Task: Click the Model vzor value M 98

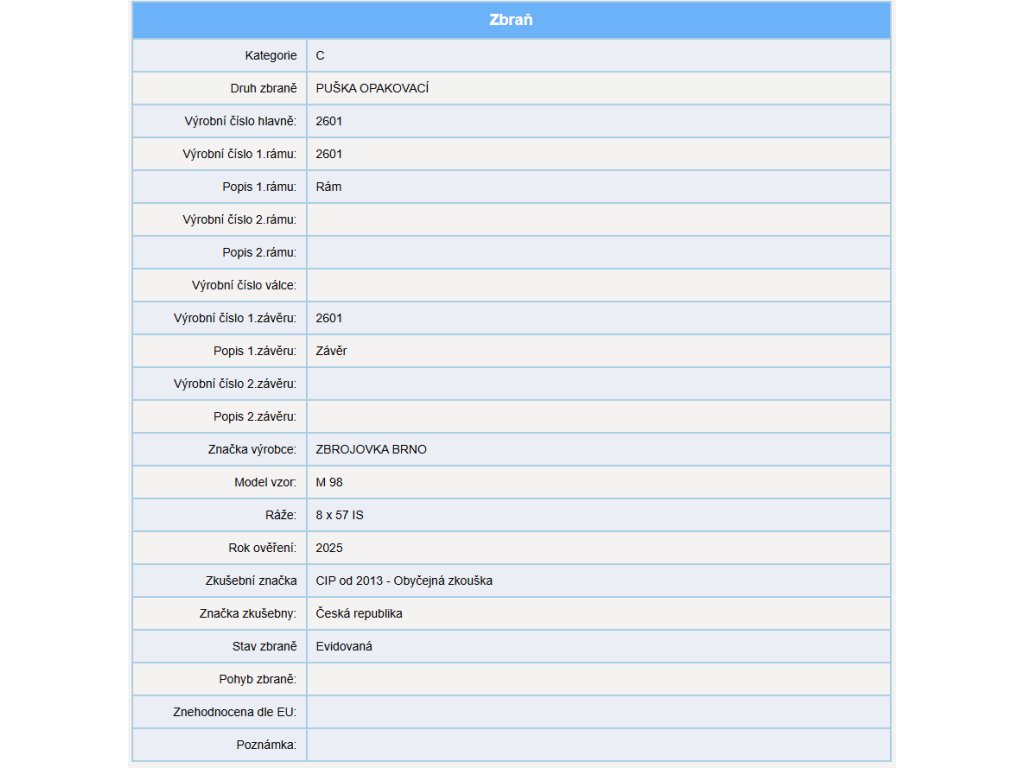Action: click(x=330, y=482)
